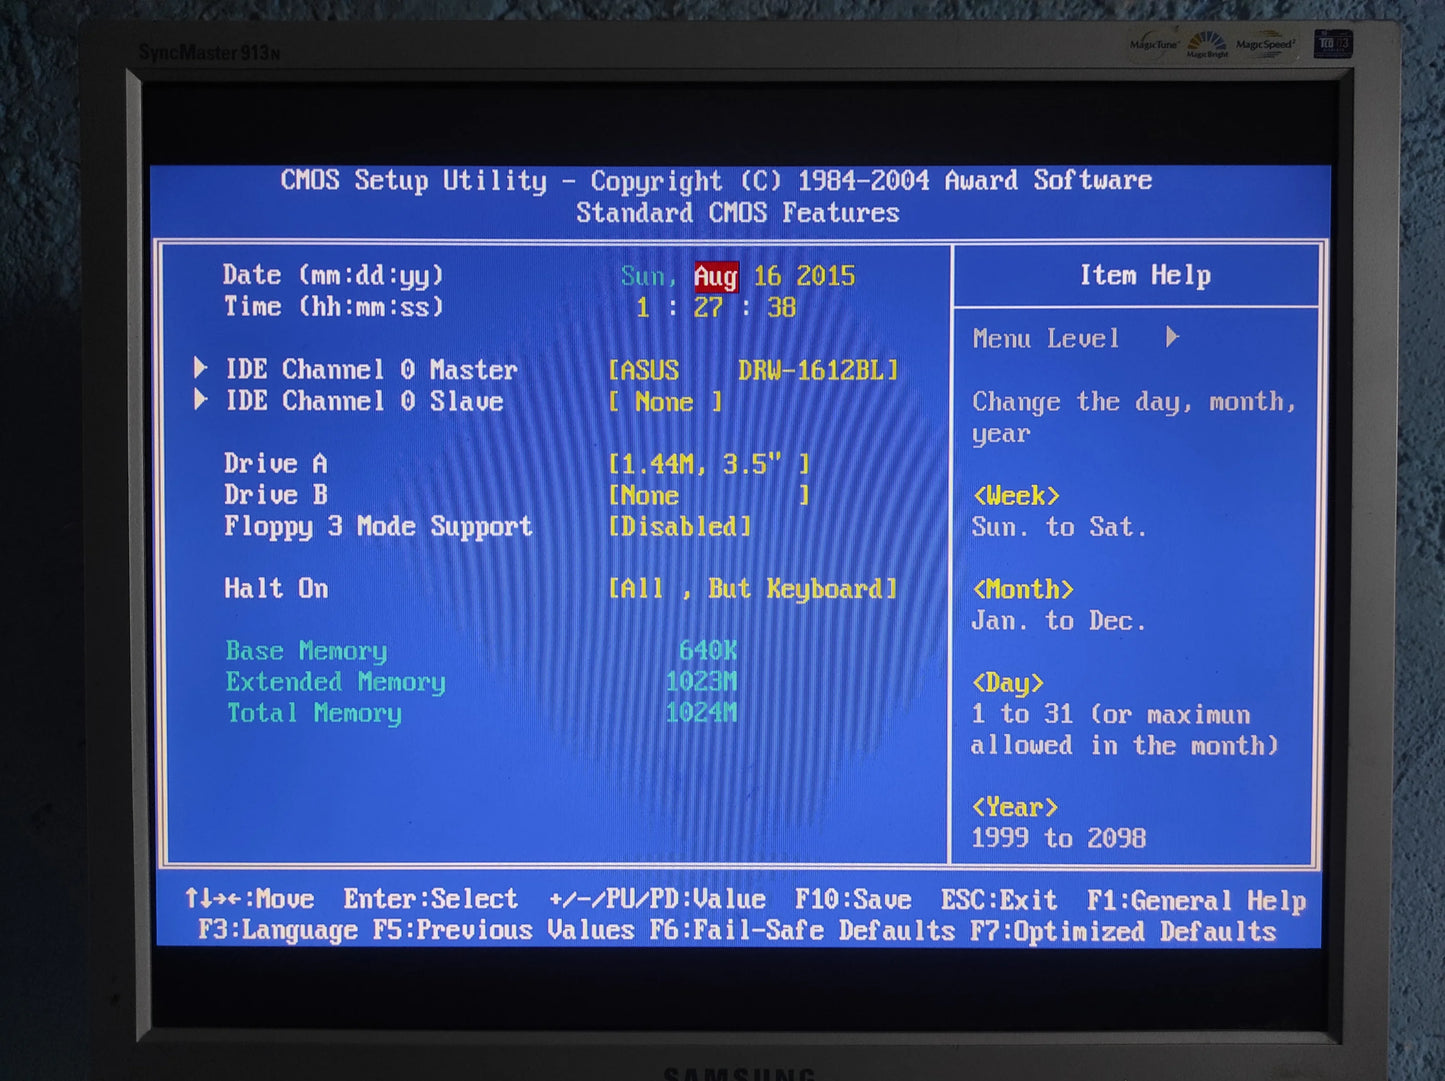Image resolution: width=1445 pixels, height=1081 pixels.
Task: Click the <Year> help heading
Action: (x=1015, y=808)
